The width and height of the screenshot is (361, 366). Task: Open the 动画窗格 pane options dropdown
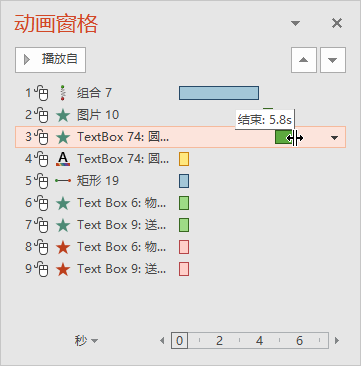[x=295, y=23]
